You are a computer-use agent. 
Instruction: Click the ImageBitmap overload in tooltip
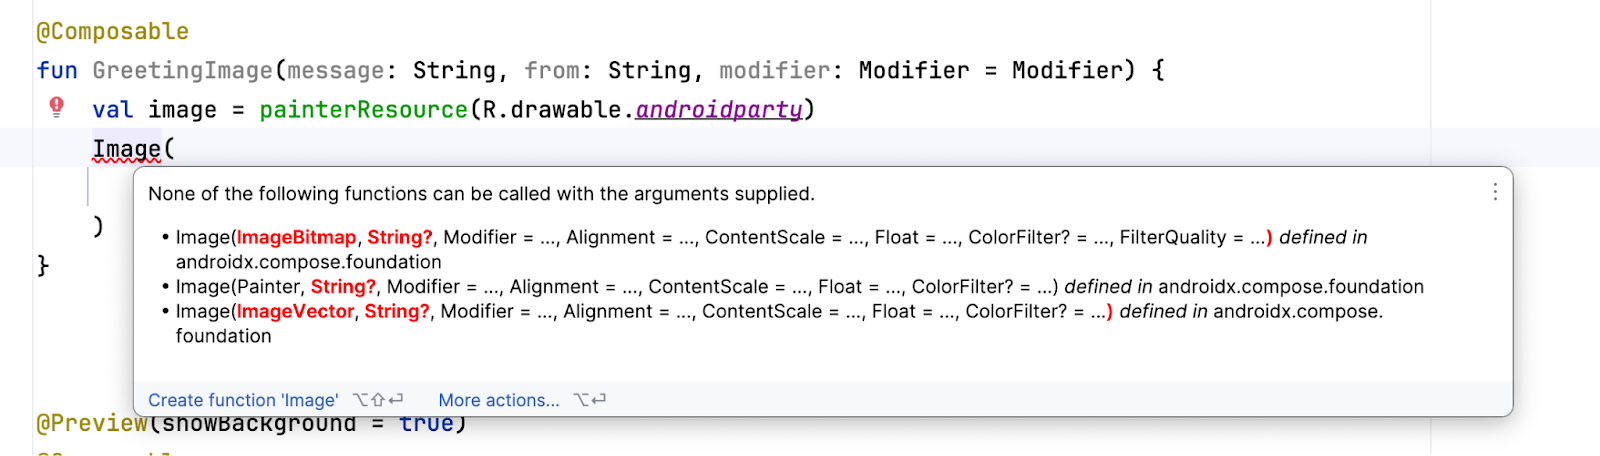pyautogui.click(x=296, y=237)
